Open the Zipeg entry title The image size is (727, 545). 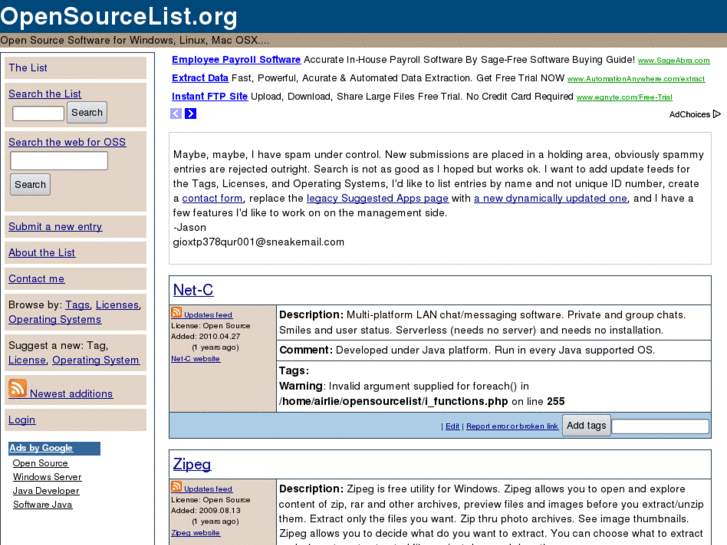click(x=192, y=464)
